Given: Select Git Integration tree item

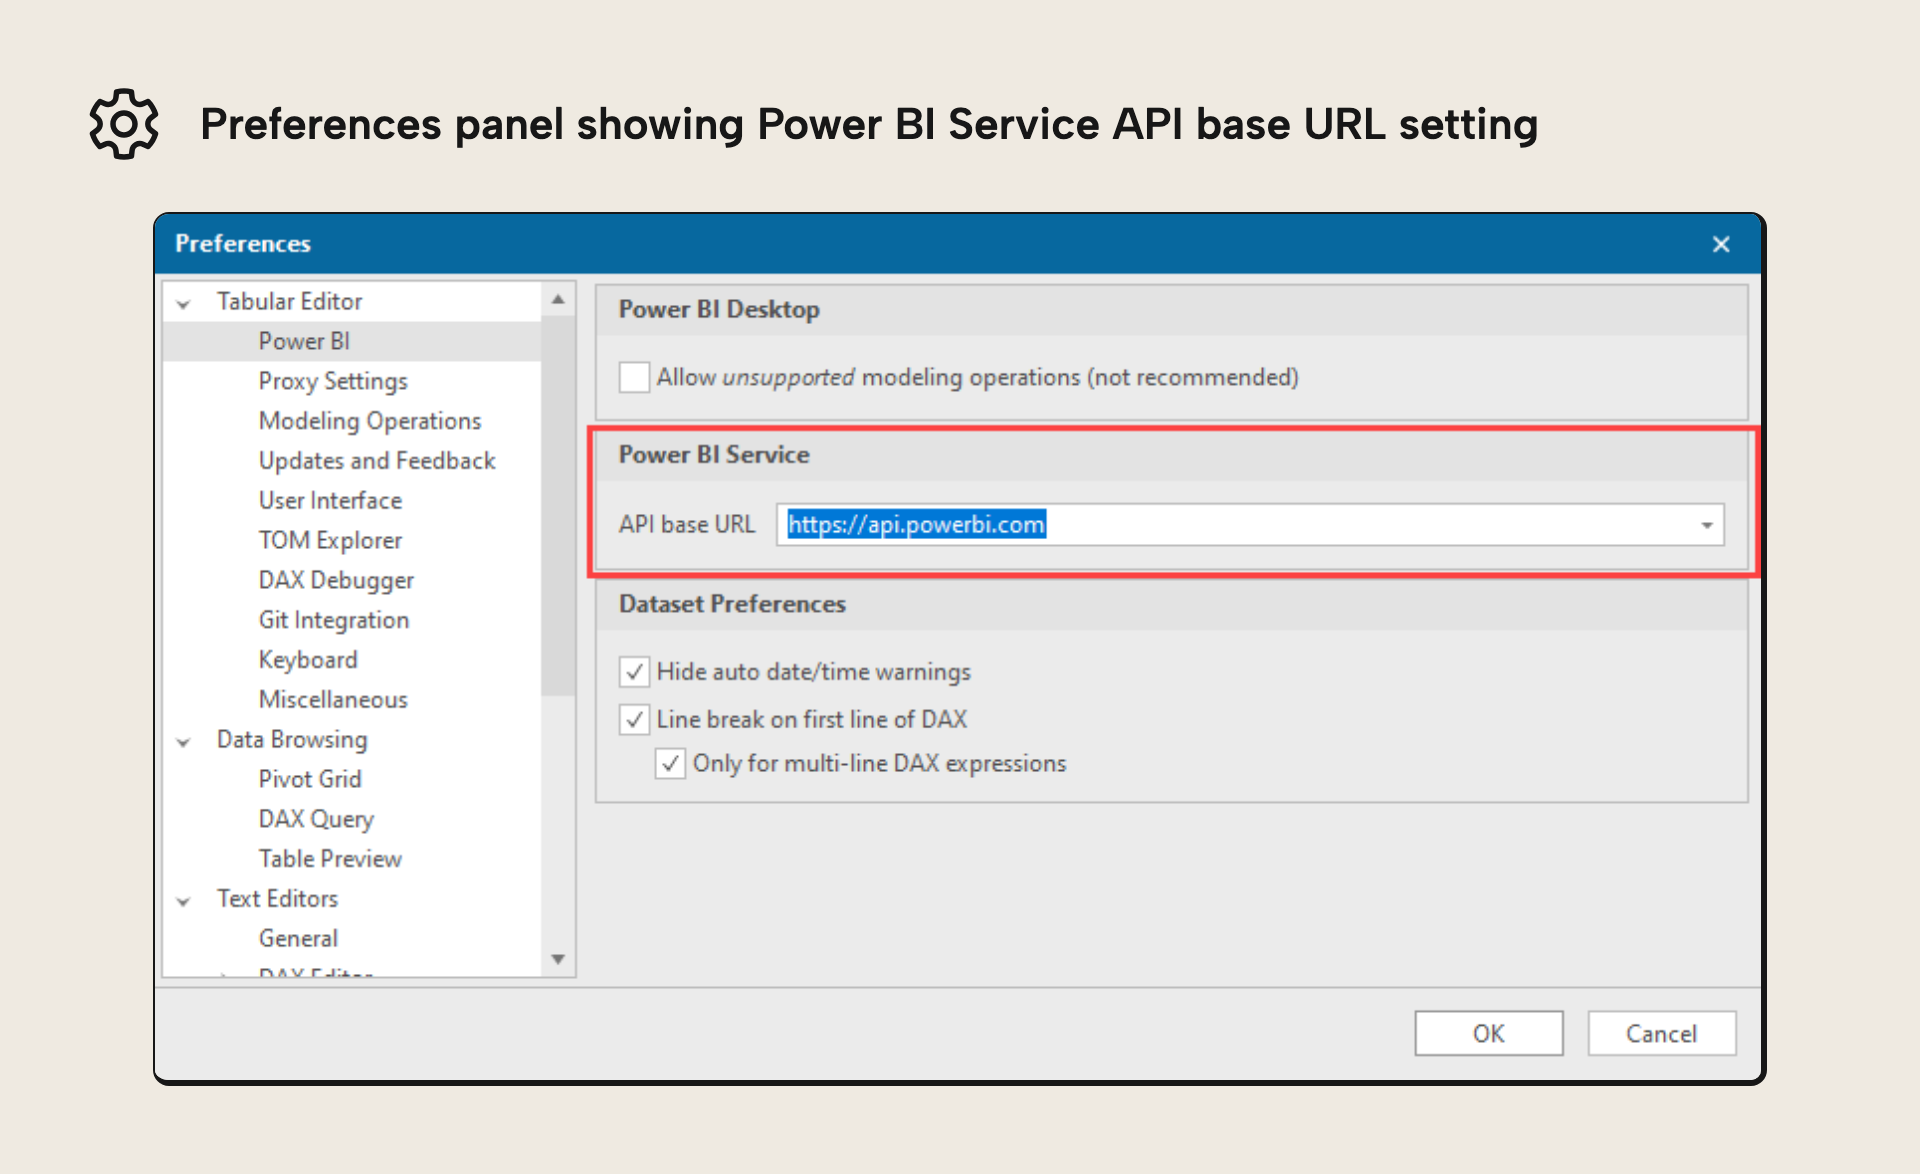Looking at the screenshot, I should point(334,620).
